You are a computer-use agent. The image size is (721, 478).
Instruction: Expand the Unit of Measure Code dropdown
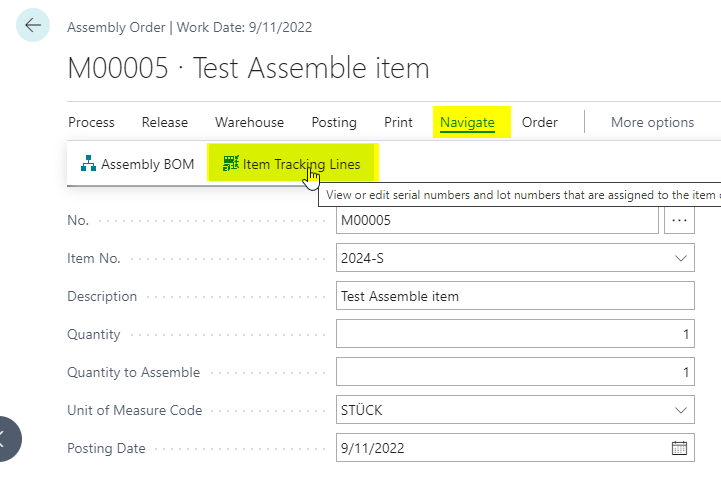pos(681,410)
